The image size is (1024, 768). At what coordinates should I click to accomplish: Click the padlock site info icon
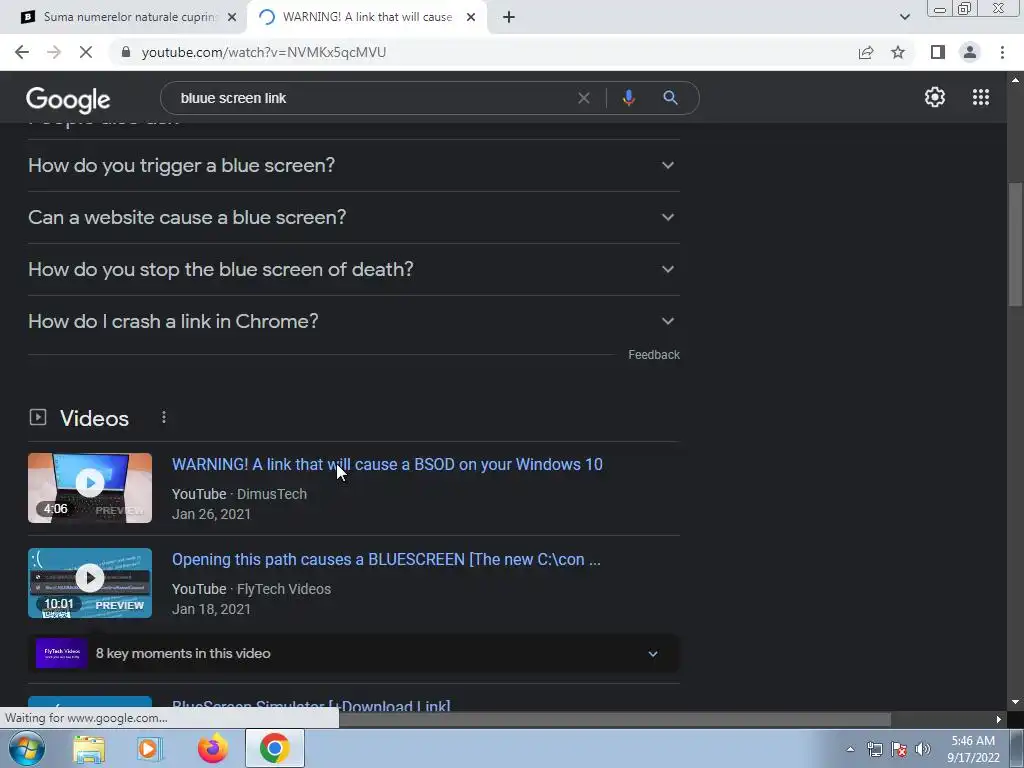tap(126, 52)
